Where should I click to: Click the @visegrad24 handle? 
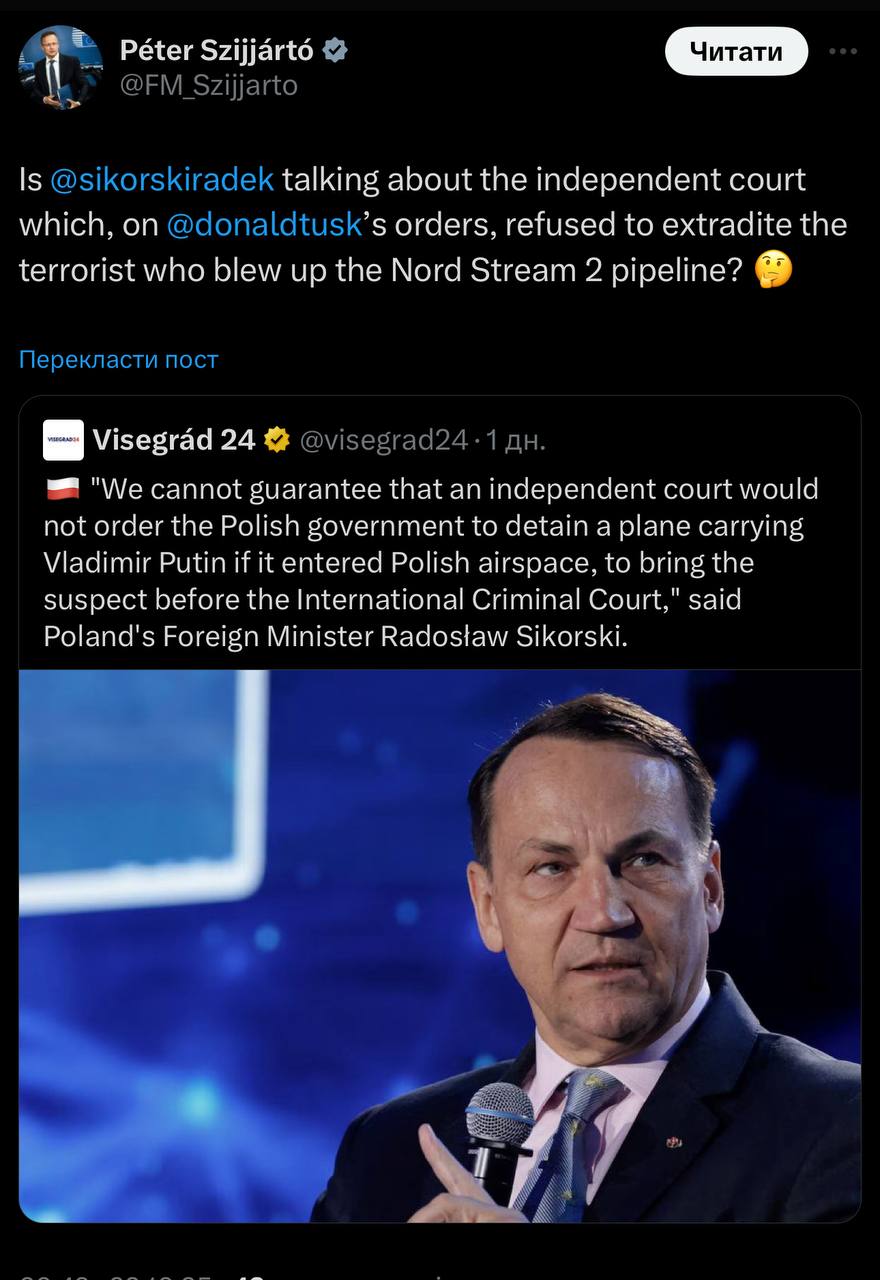(383, 440)
